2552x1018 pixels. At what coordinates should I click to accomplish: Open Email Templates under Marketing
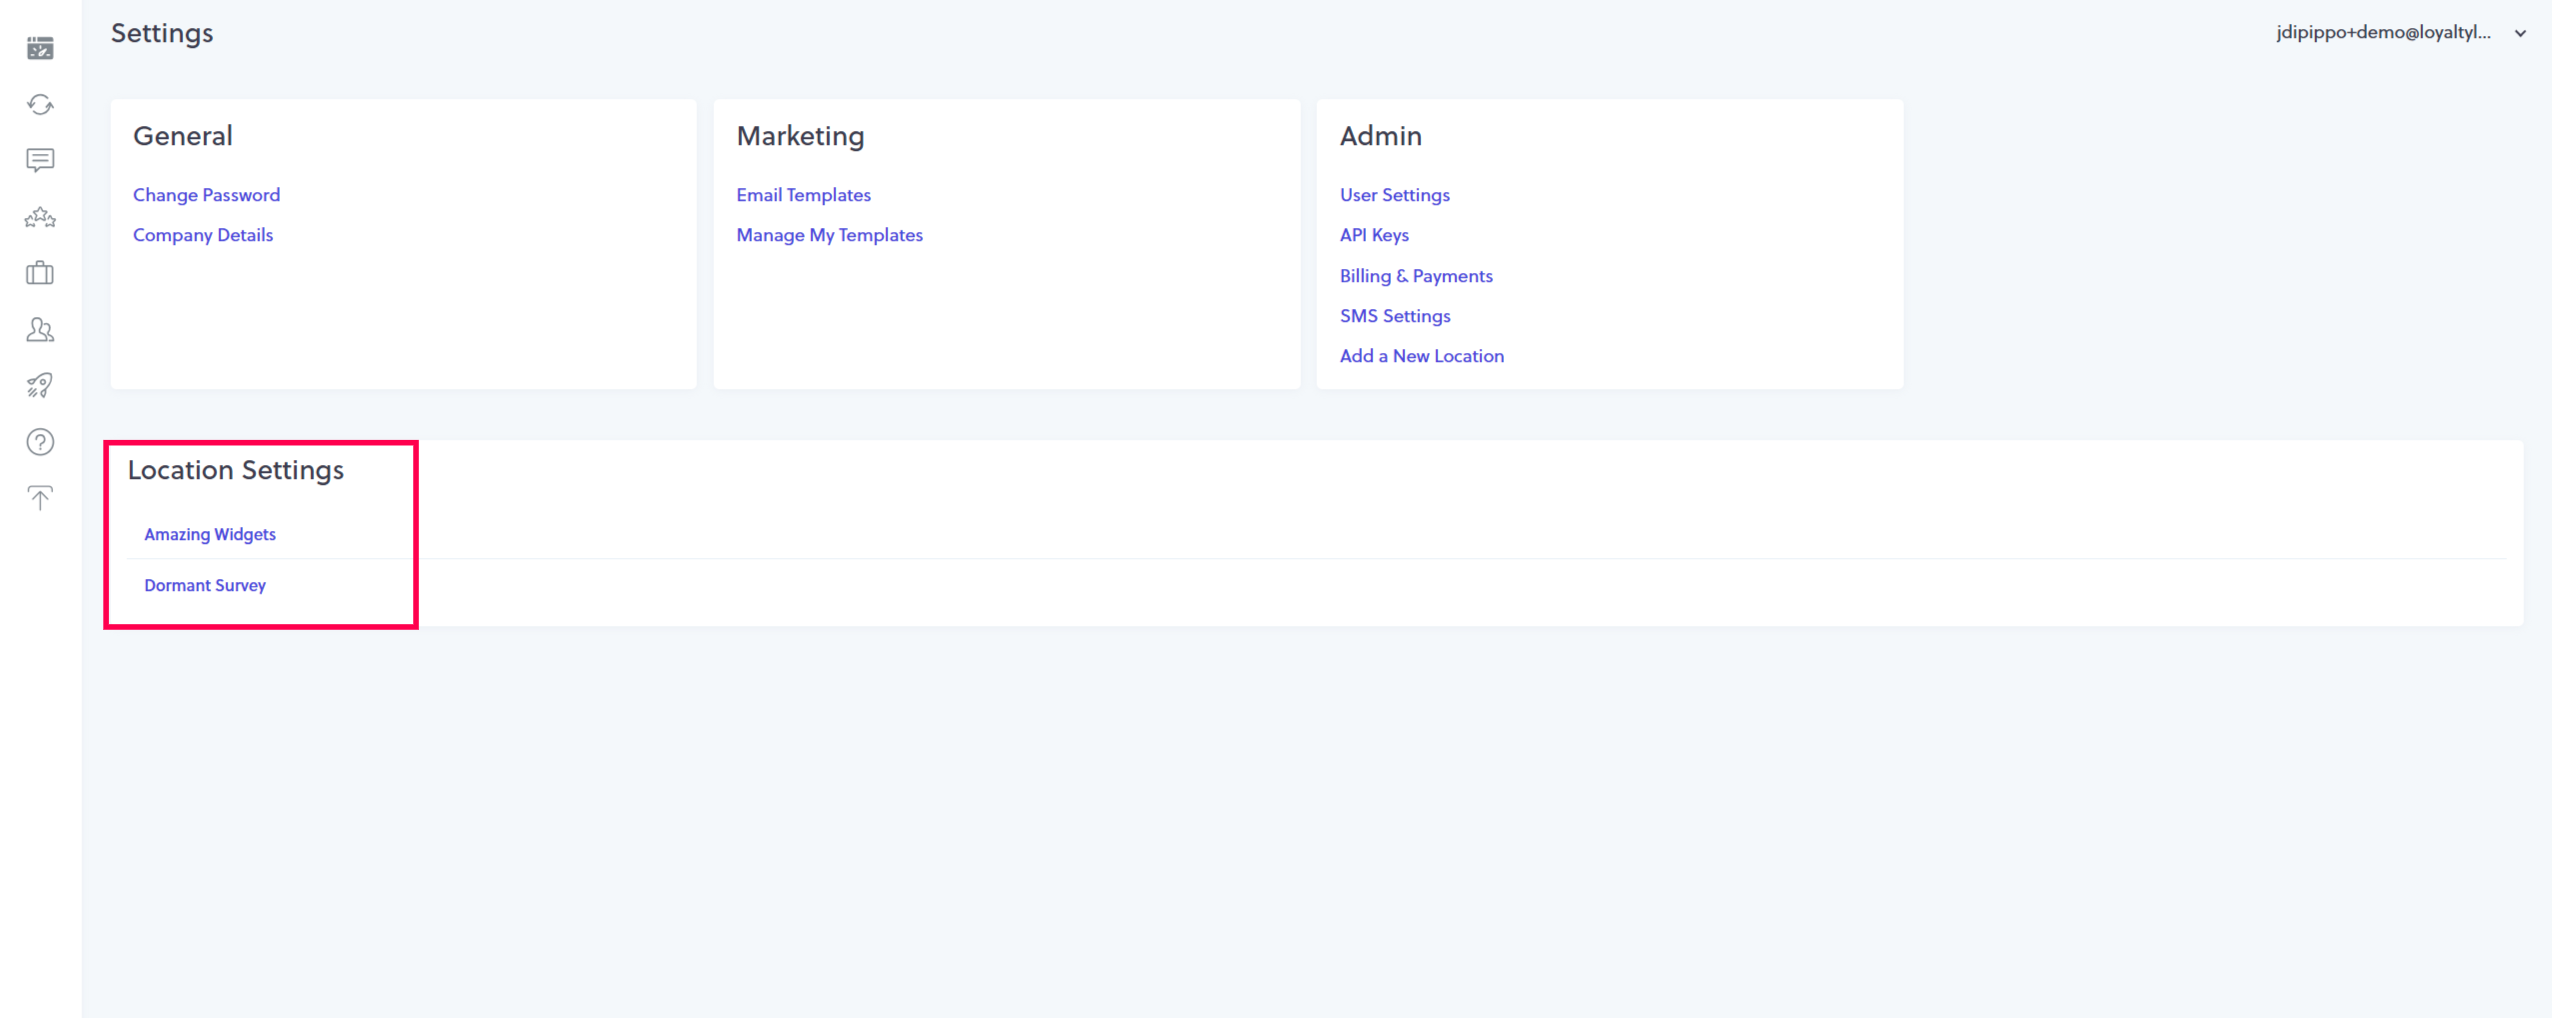click(803, 195)
